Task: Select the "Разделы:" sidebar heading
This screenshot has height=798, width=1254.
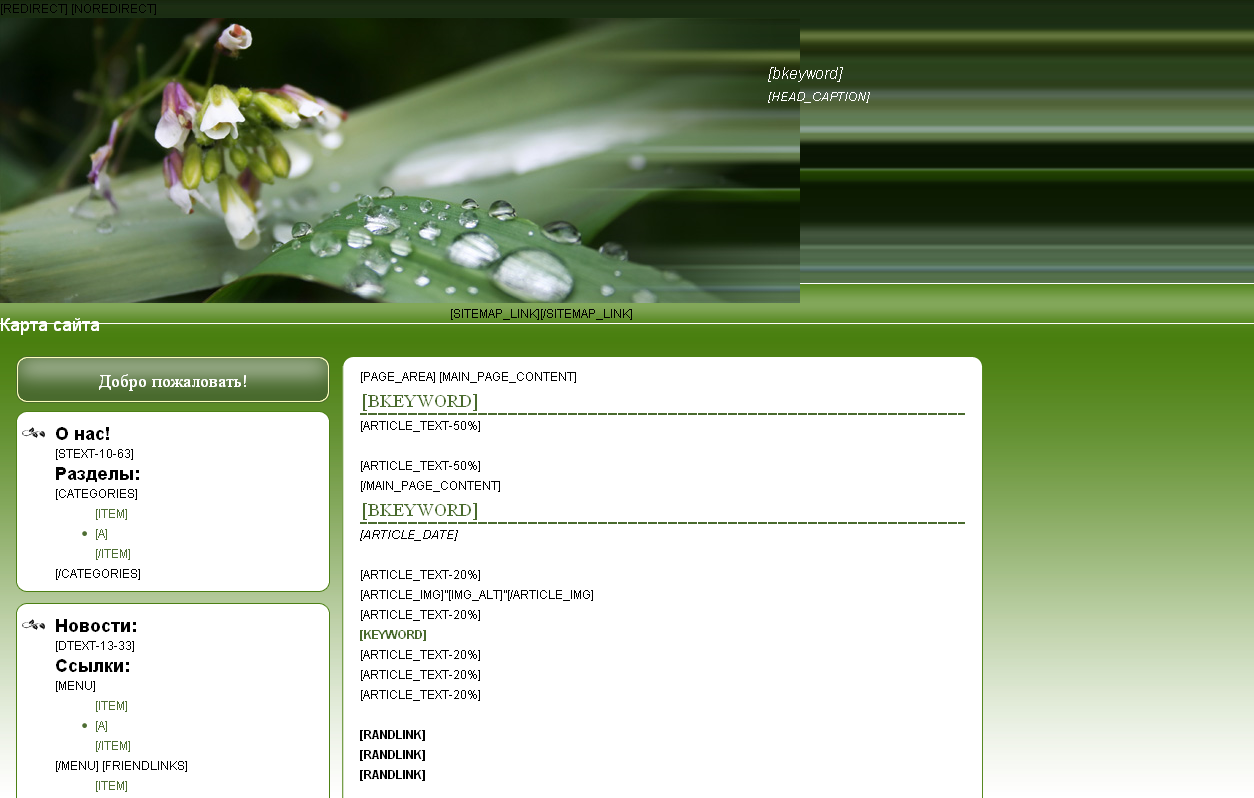Action: point(97,474)
